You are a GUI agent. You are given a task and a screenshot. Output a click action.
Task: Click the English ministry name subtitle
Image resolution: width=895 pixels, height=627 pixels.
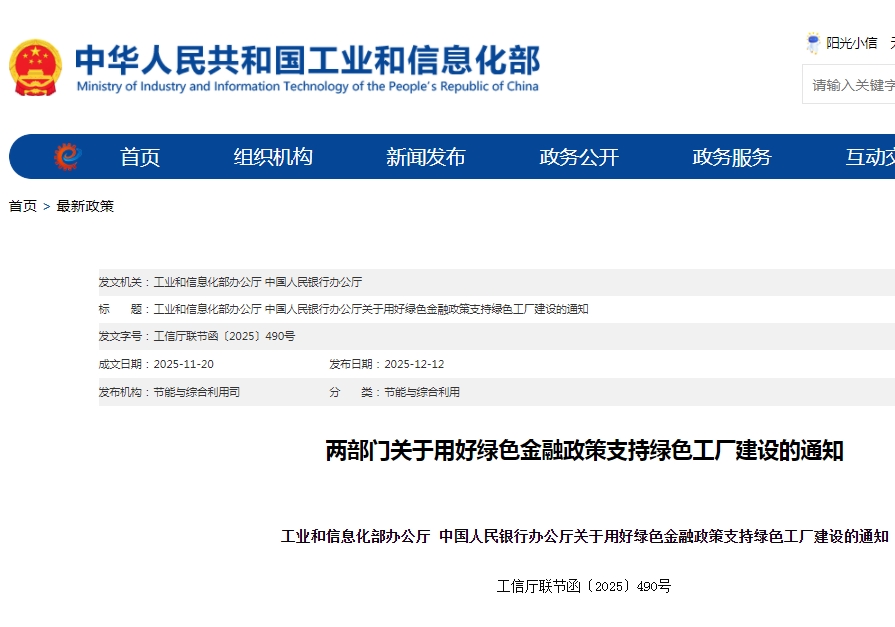[x=307, y=87]
